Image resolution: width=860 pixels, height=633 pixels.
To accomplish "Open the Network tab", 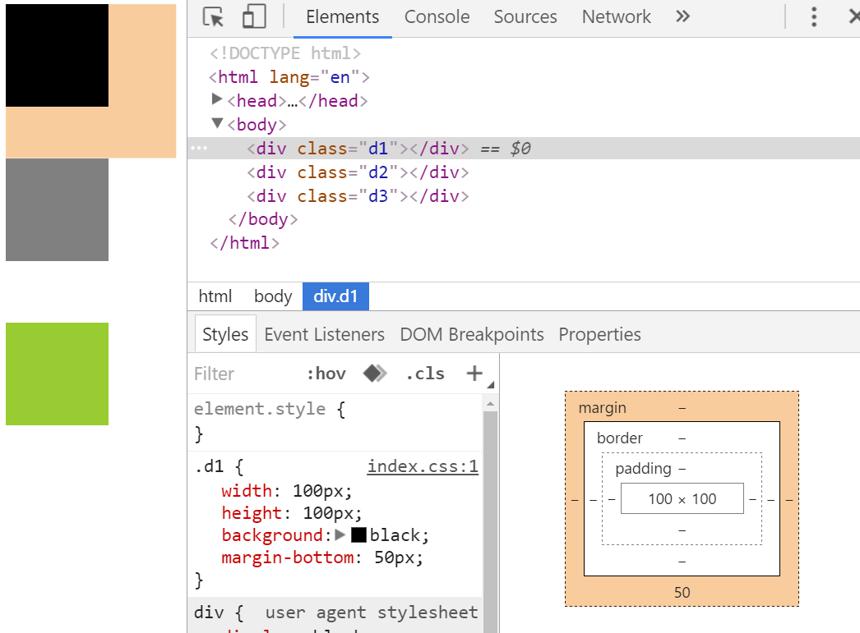I will click(616, 17).
